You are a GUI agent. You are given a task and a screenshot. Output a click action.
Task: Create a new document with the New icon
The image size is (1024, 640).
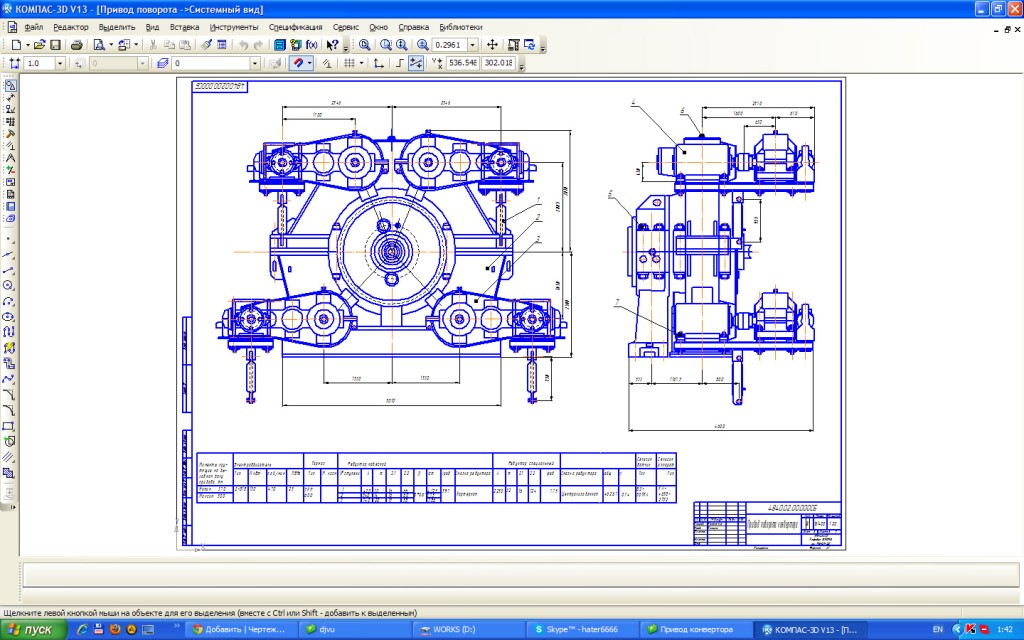point(16,45)
